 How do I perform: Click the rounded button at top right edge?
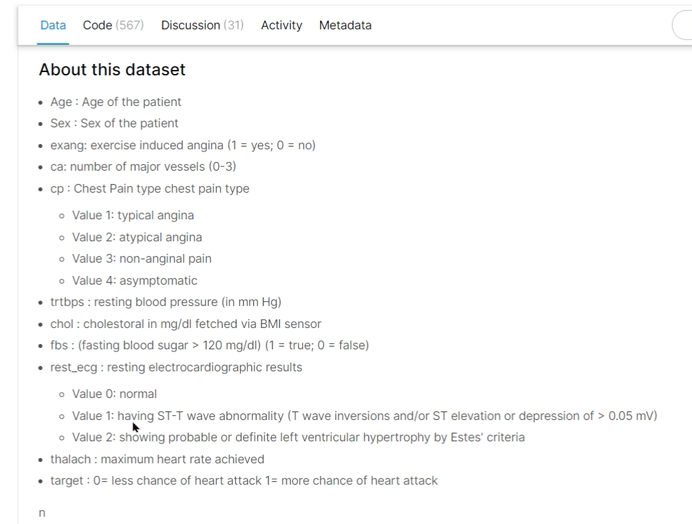(x=682, y=25)
